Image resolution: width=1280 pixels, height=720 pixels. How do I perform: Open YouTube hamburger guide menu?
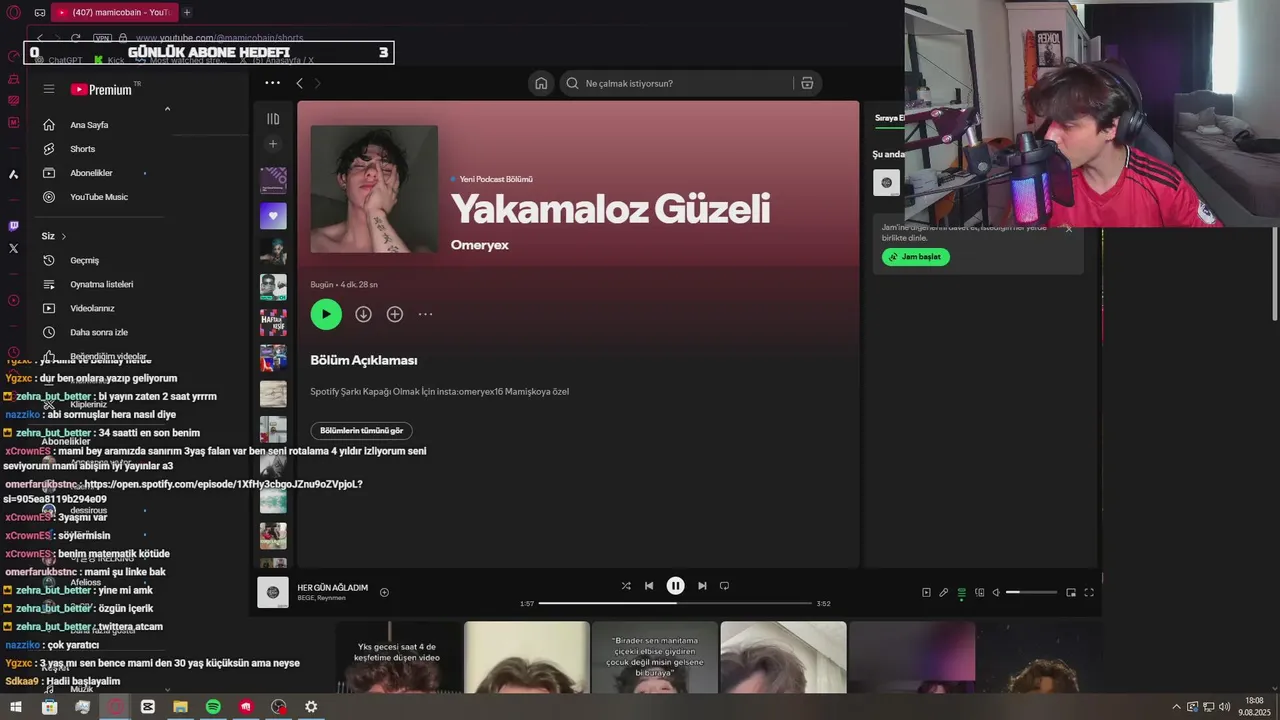[48, 89]
